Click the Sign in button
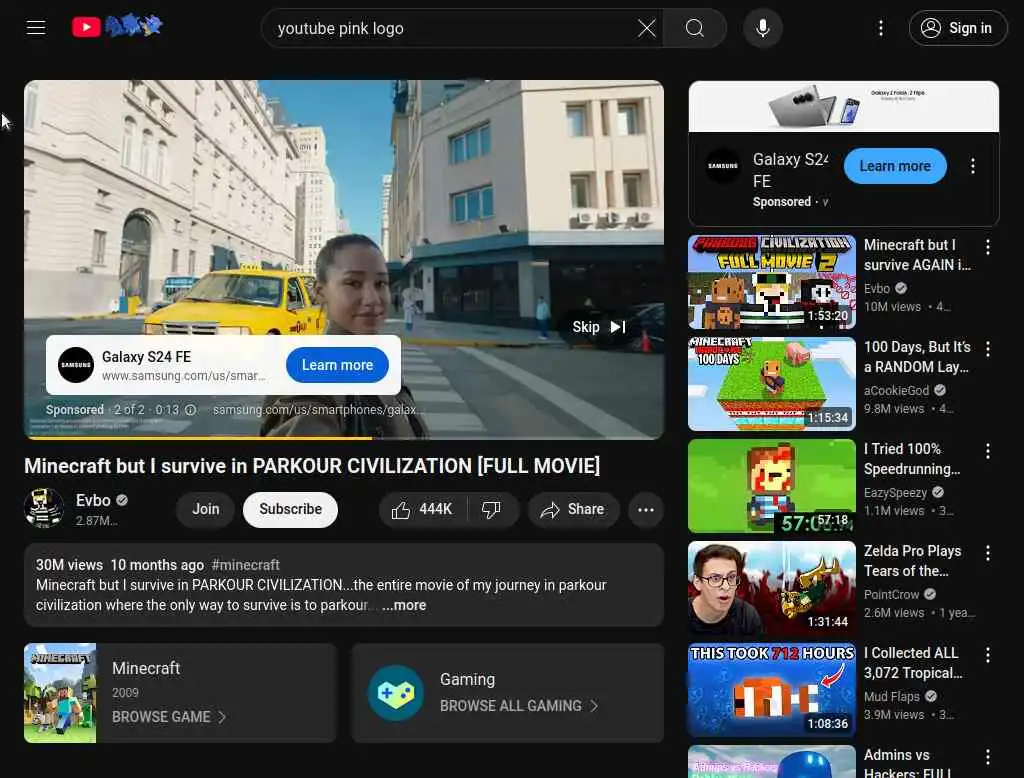1024x778 pixels. [957, 28]
